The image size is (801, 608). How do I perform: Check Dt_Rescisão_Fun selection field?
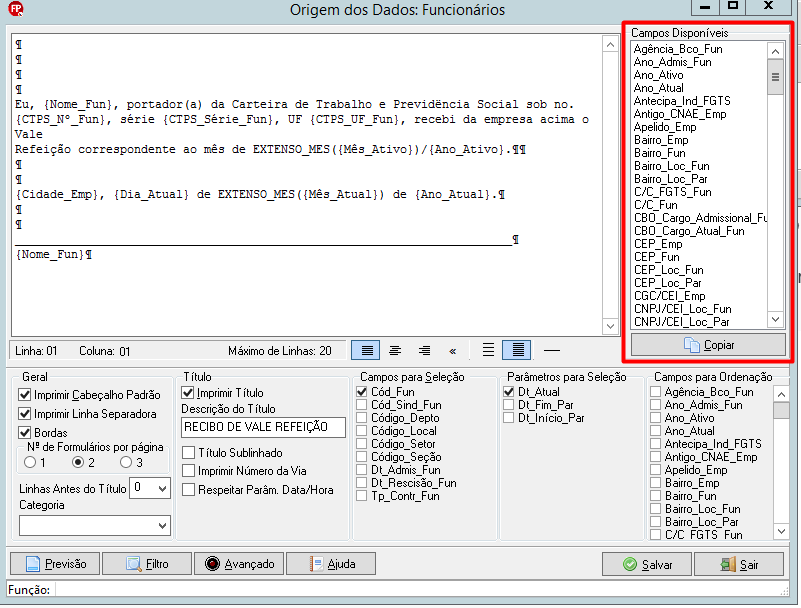362,483
